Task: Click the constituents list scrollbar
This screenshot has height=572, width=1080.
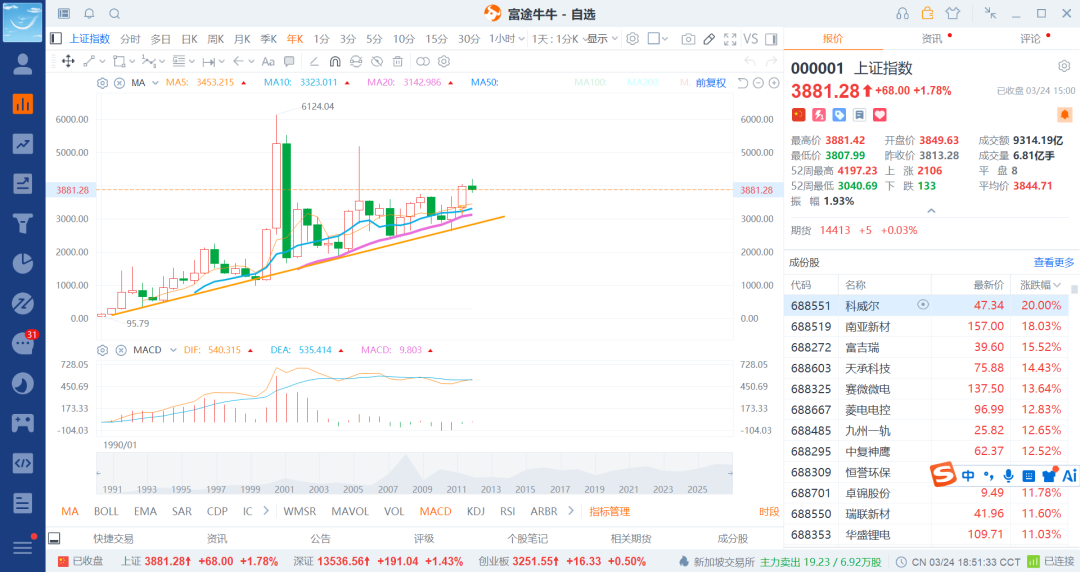Action: coord(1074,289)
